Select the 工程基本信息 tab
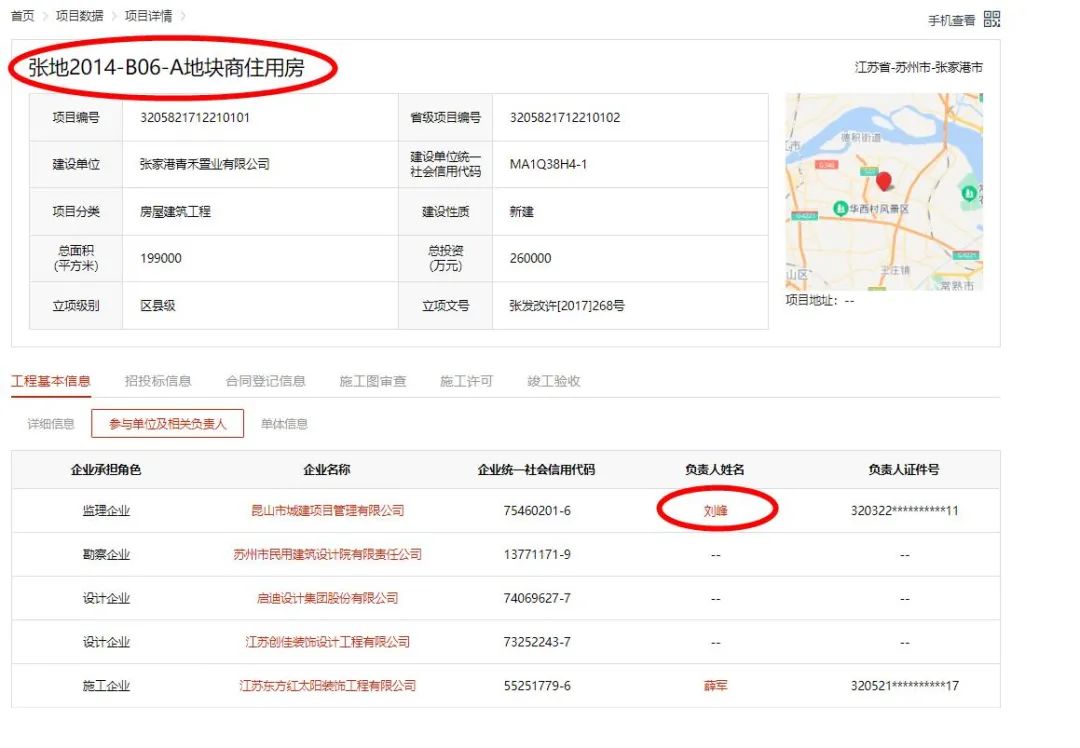1080x748 pixels. point(51,381)
